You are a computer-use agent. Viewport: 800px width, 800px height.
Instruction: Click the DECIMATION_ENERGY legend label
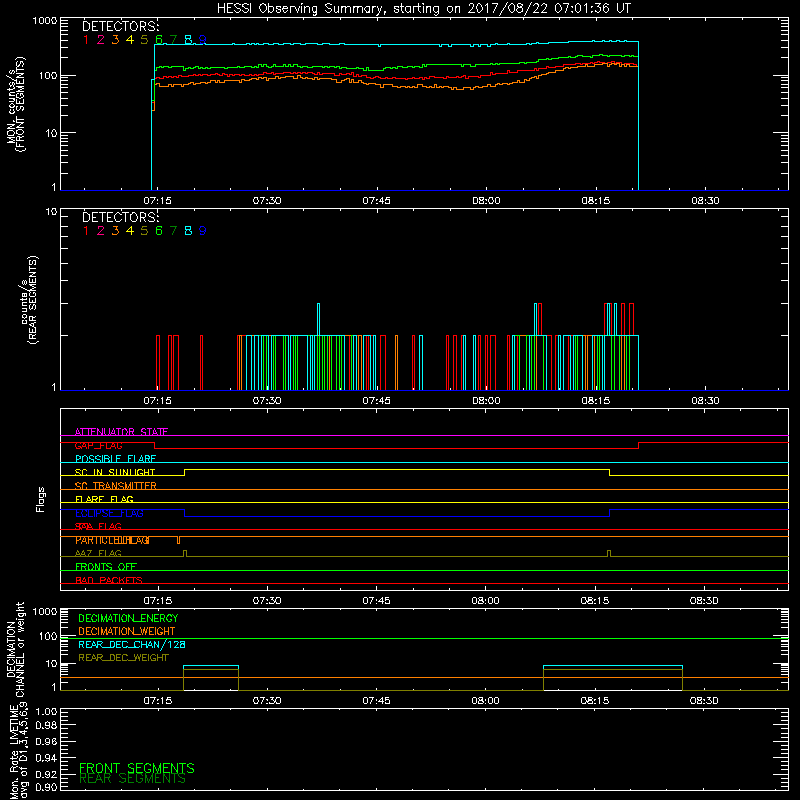(128, 618)
